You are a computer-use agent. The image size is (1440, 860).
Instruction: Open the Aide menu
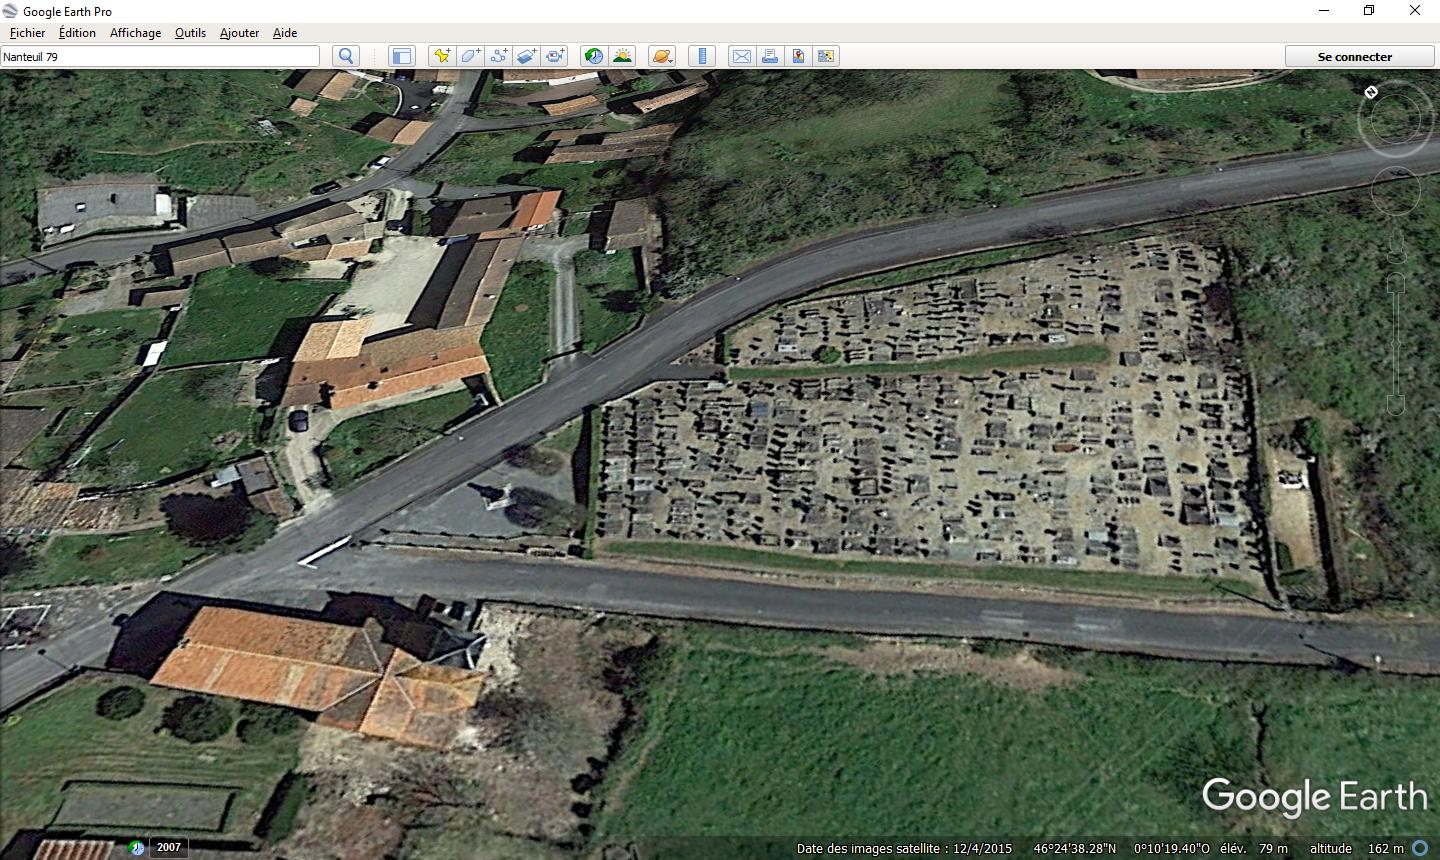285,32
